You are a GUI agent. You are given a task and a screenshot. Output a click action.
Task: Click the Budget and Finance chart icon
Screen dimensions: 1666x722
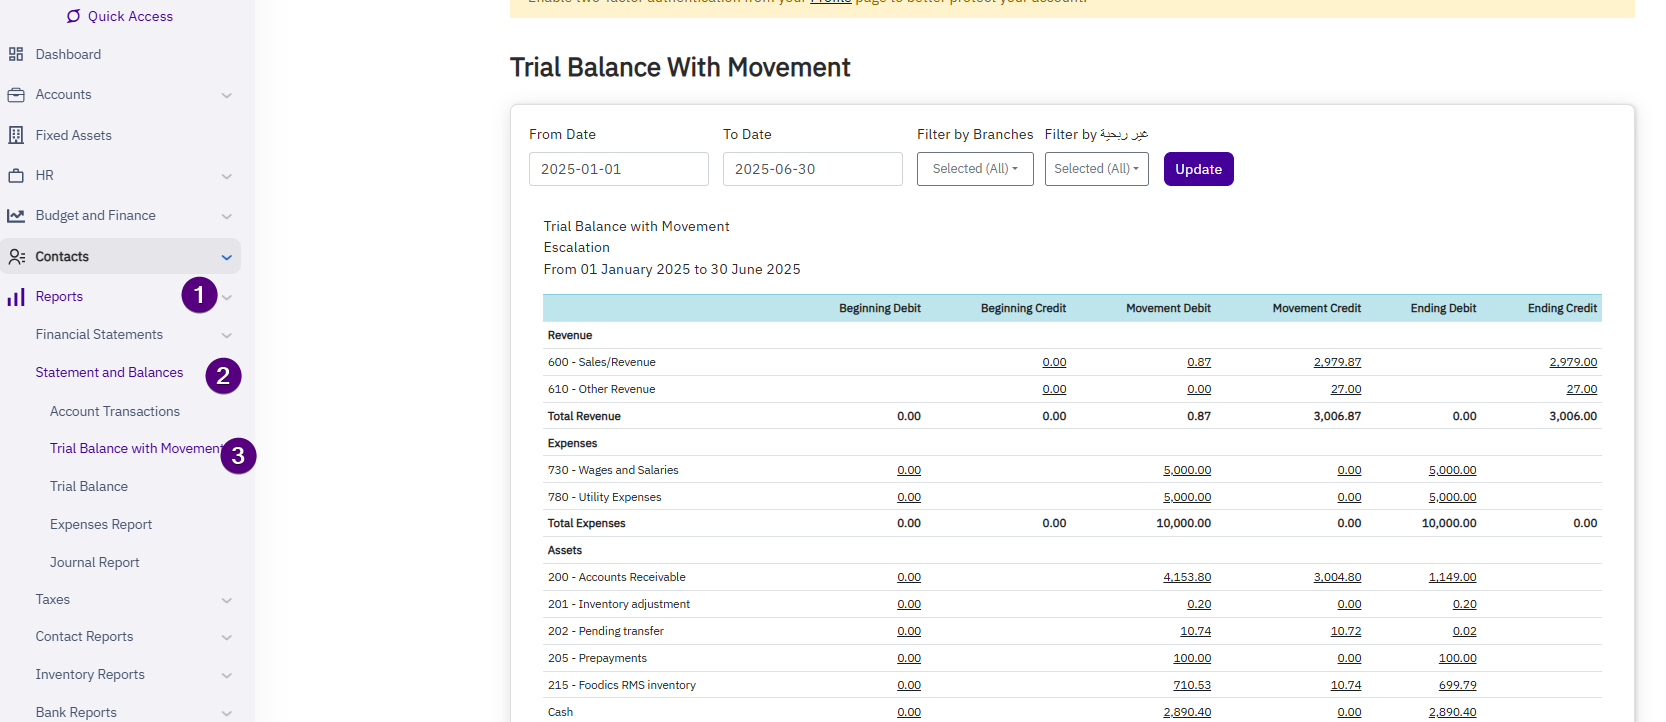tap(16, 216)
